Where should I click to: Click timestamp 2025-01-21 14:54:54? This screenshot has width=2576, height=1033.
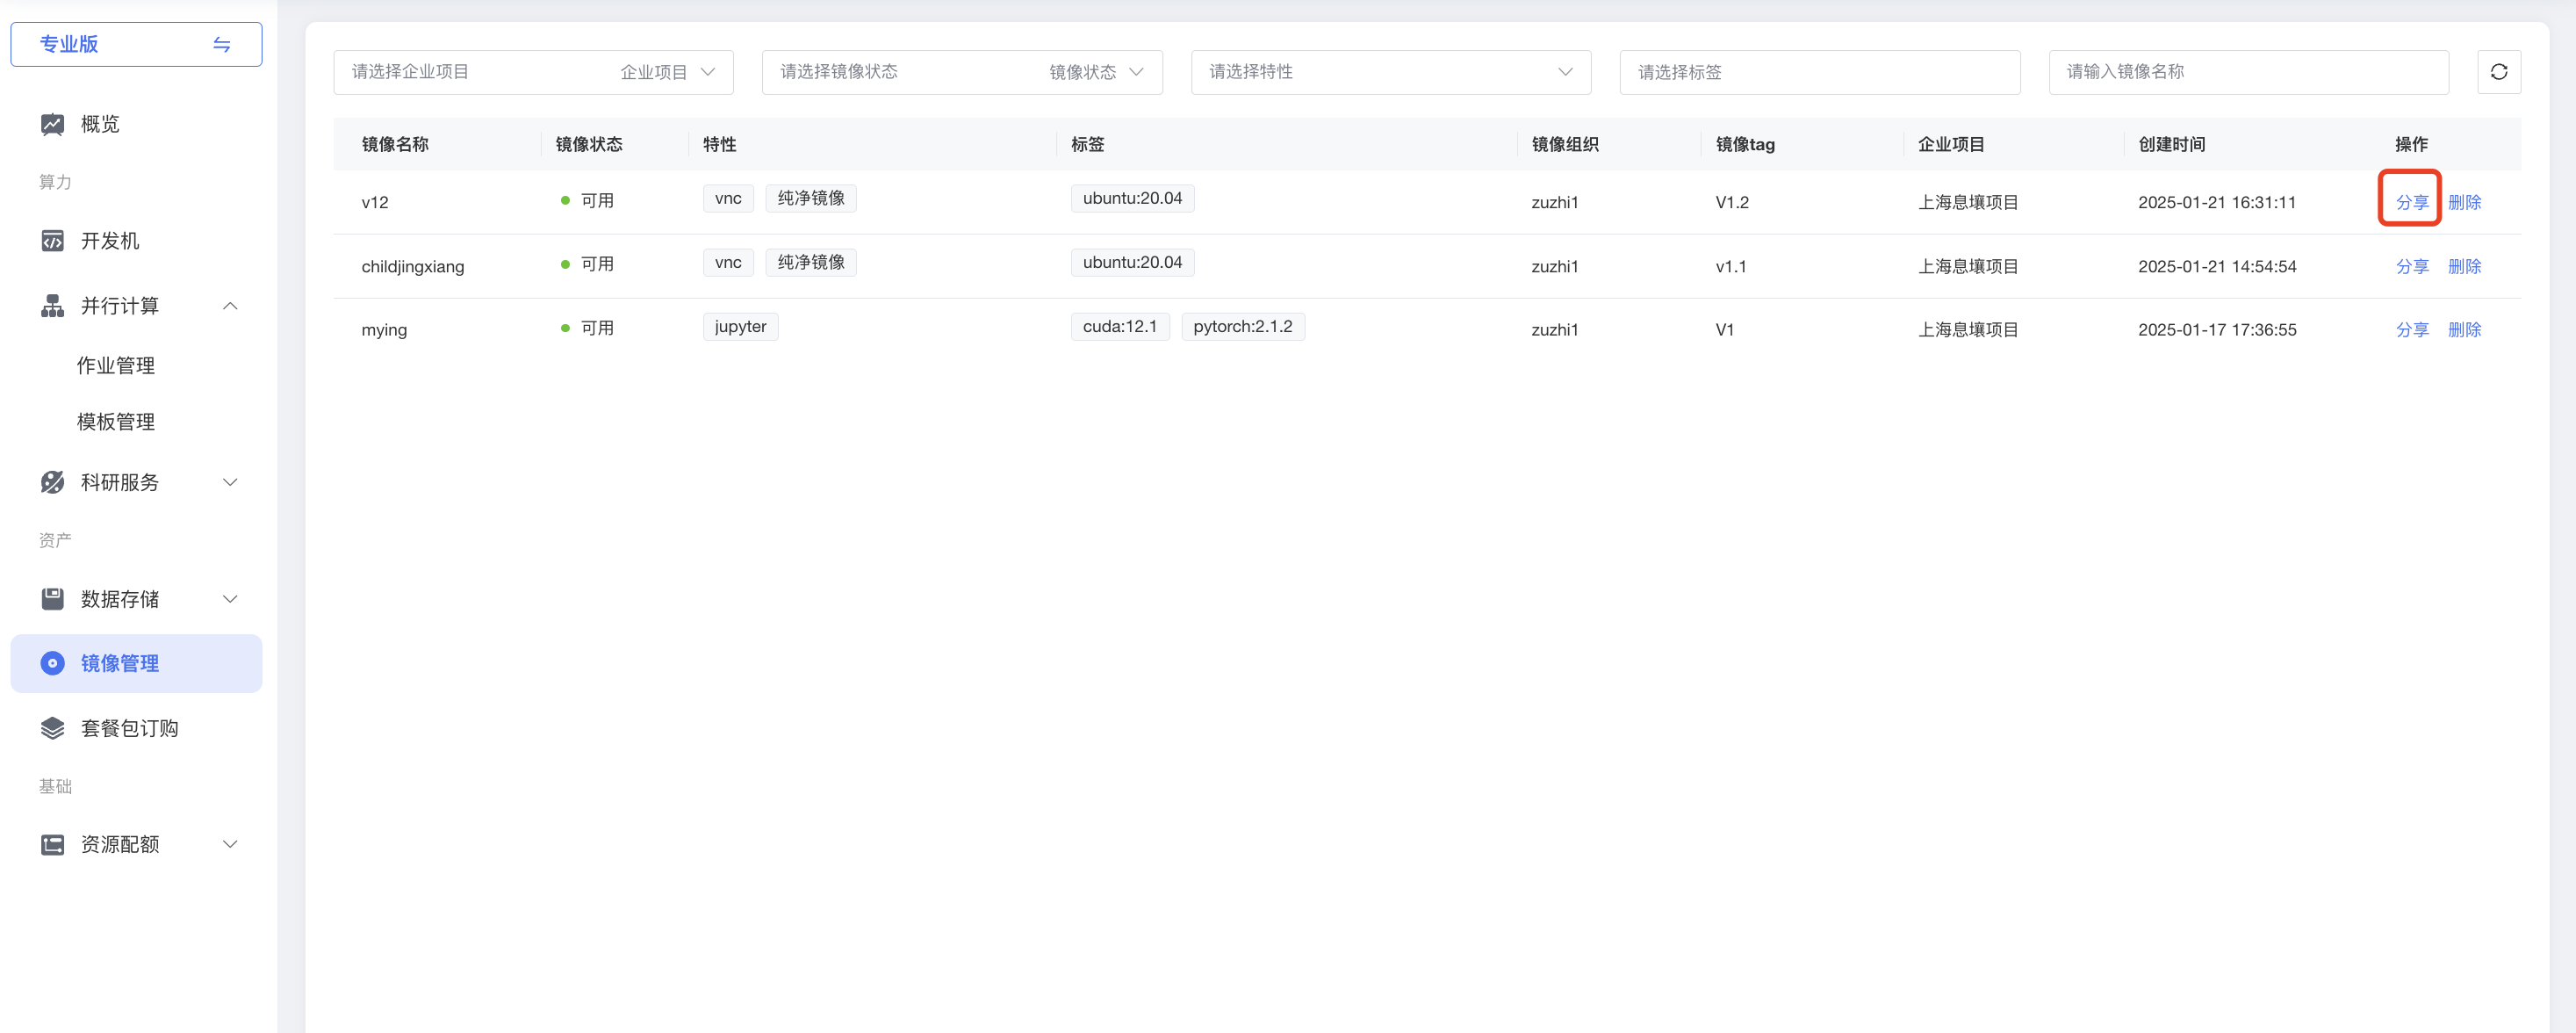2217,266
